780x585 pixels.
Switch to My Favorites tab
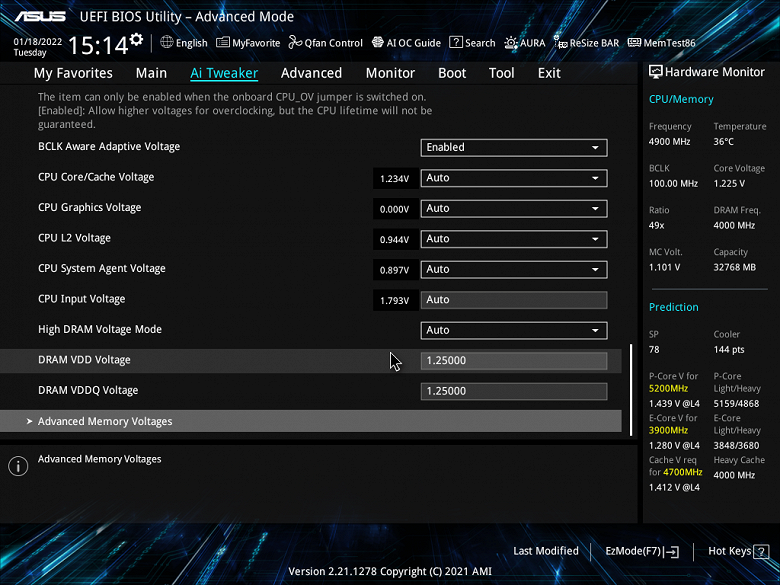pos(73,73)
